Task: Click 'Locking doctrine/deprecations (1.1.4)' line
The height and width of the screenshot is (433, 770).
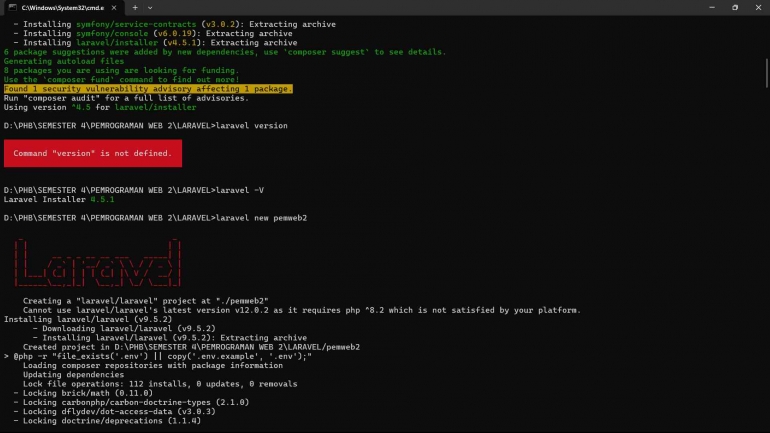Action: 107,421
